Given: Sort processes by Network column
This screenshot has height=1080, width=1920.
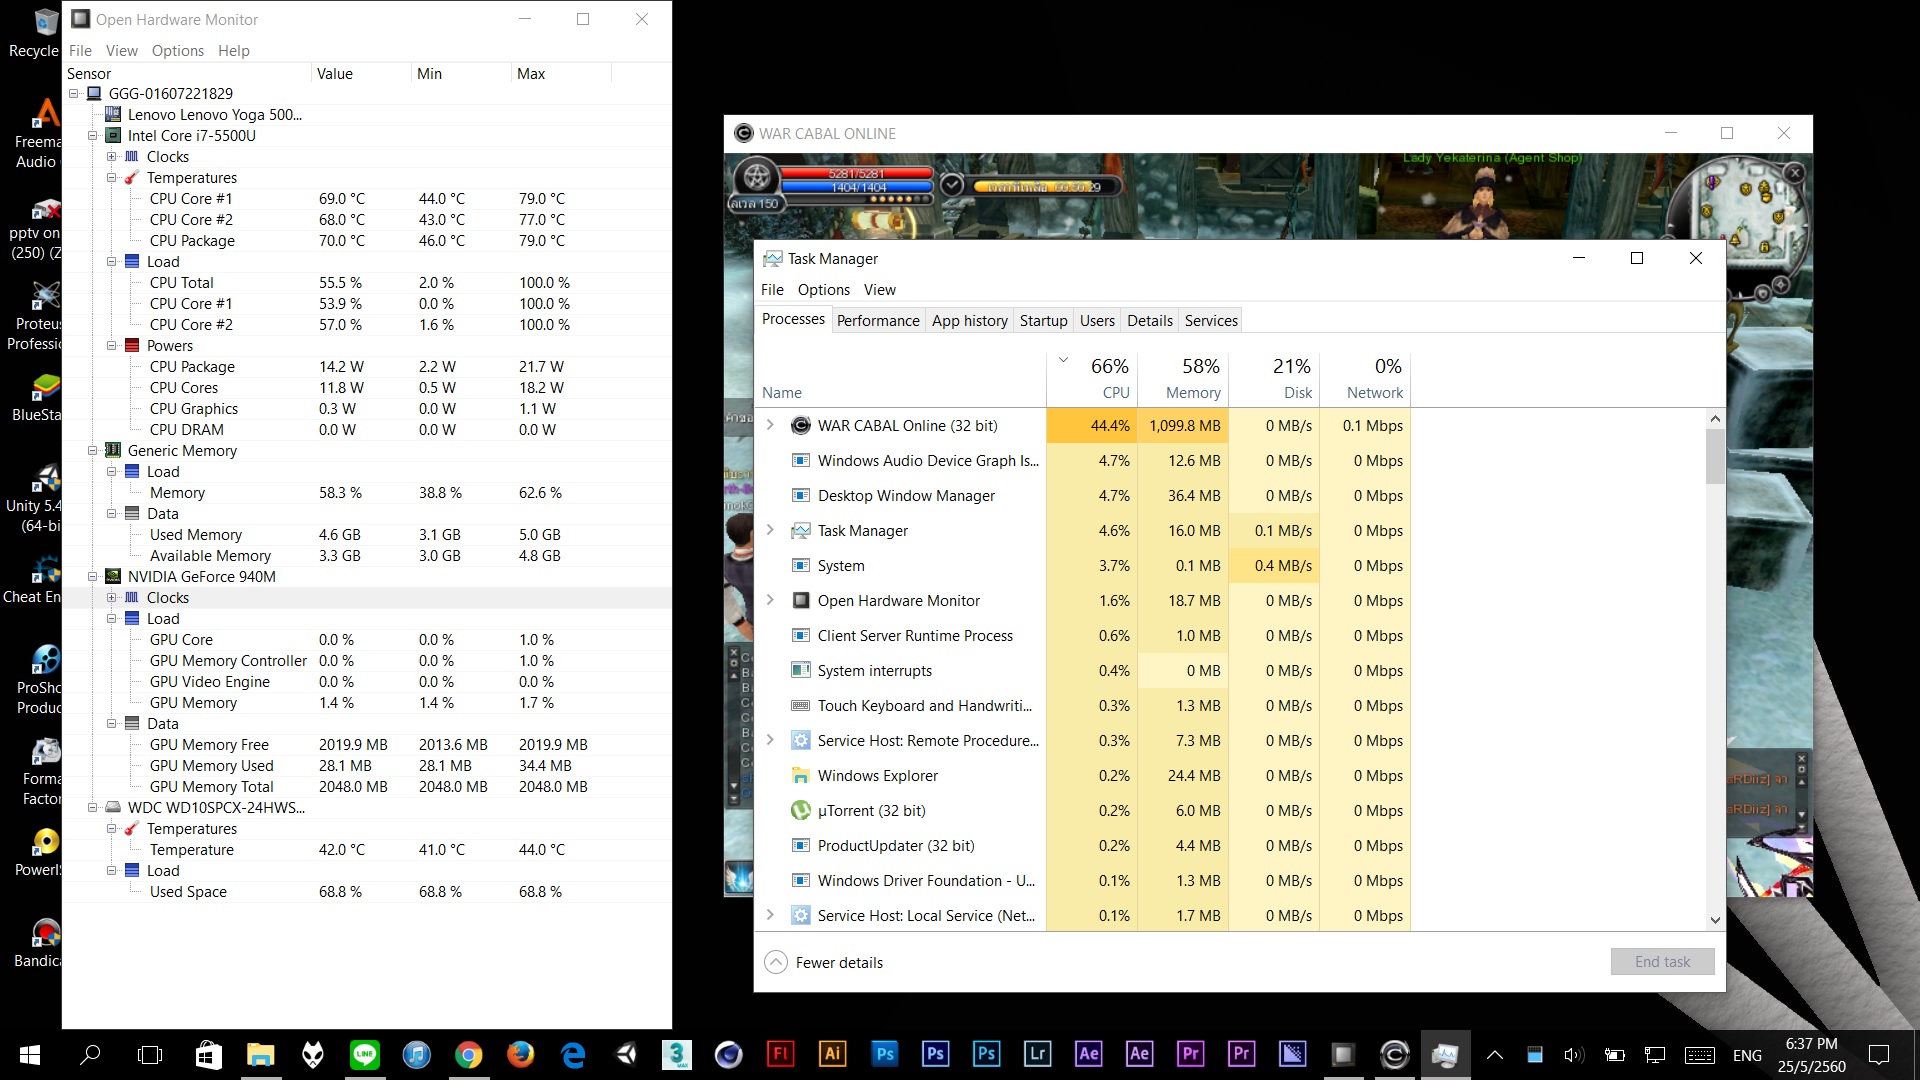Looking at the screenshot, I should (x=1365, y=379).
